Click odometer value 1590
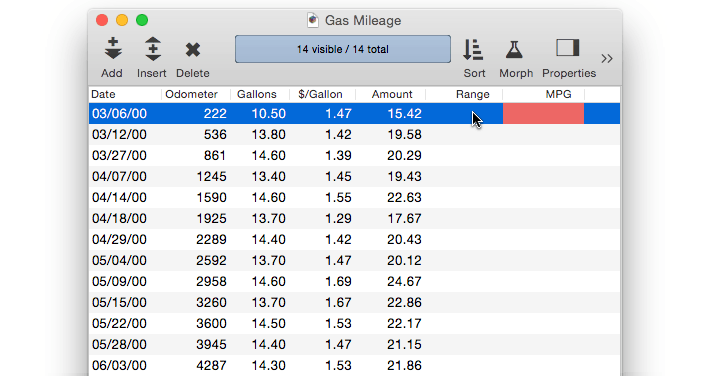This screenshot has height=376, width=714. click(x=211, y=197)
